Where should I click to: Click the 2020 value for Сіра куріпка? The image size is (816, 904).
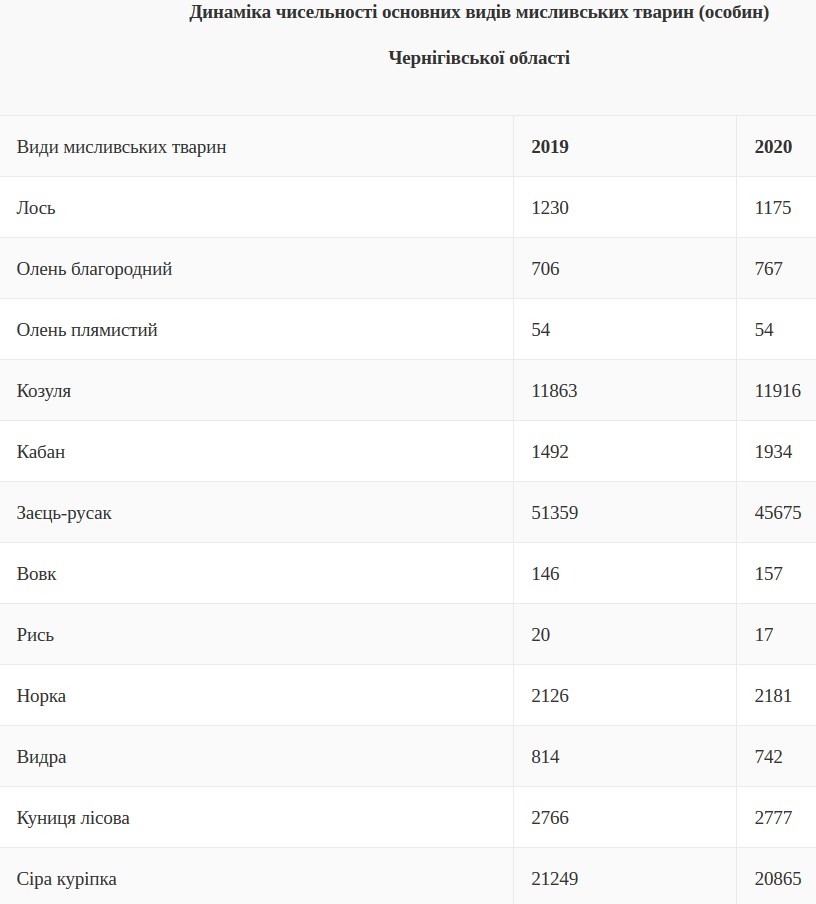tap(778, 879)
